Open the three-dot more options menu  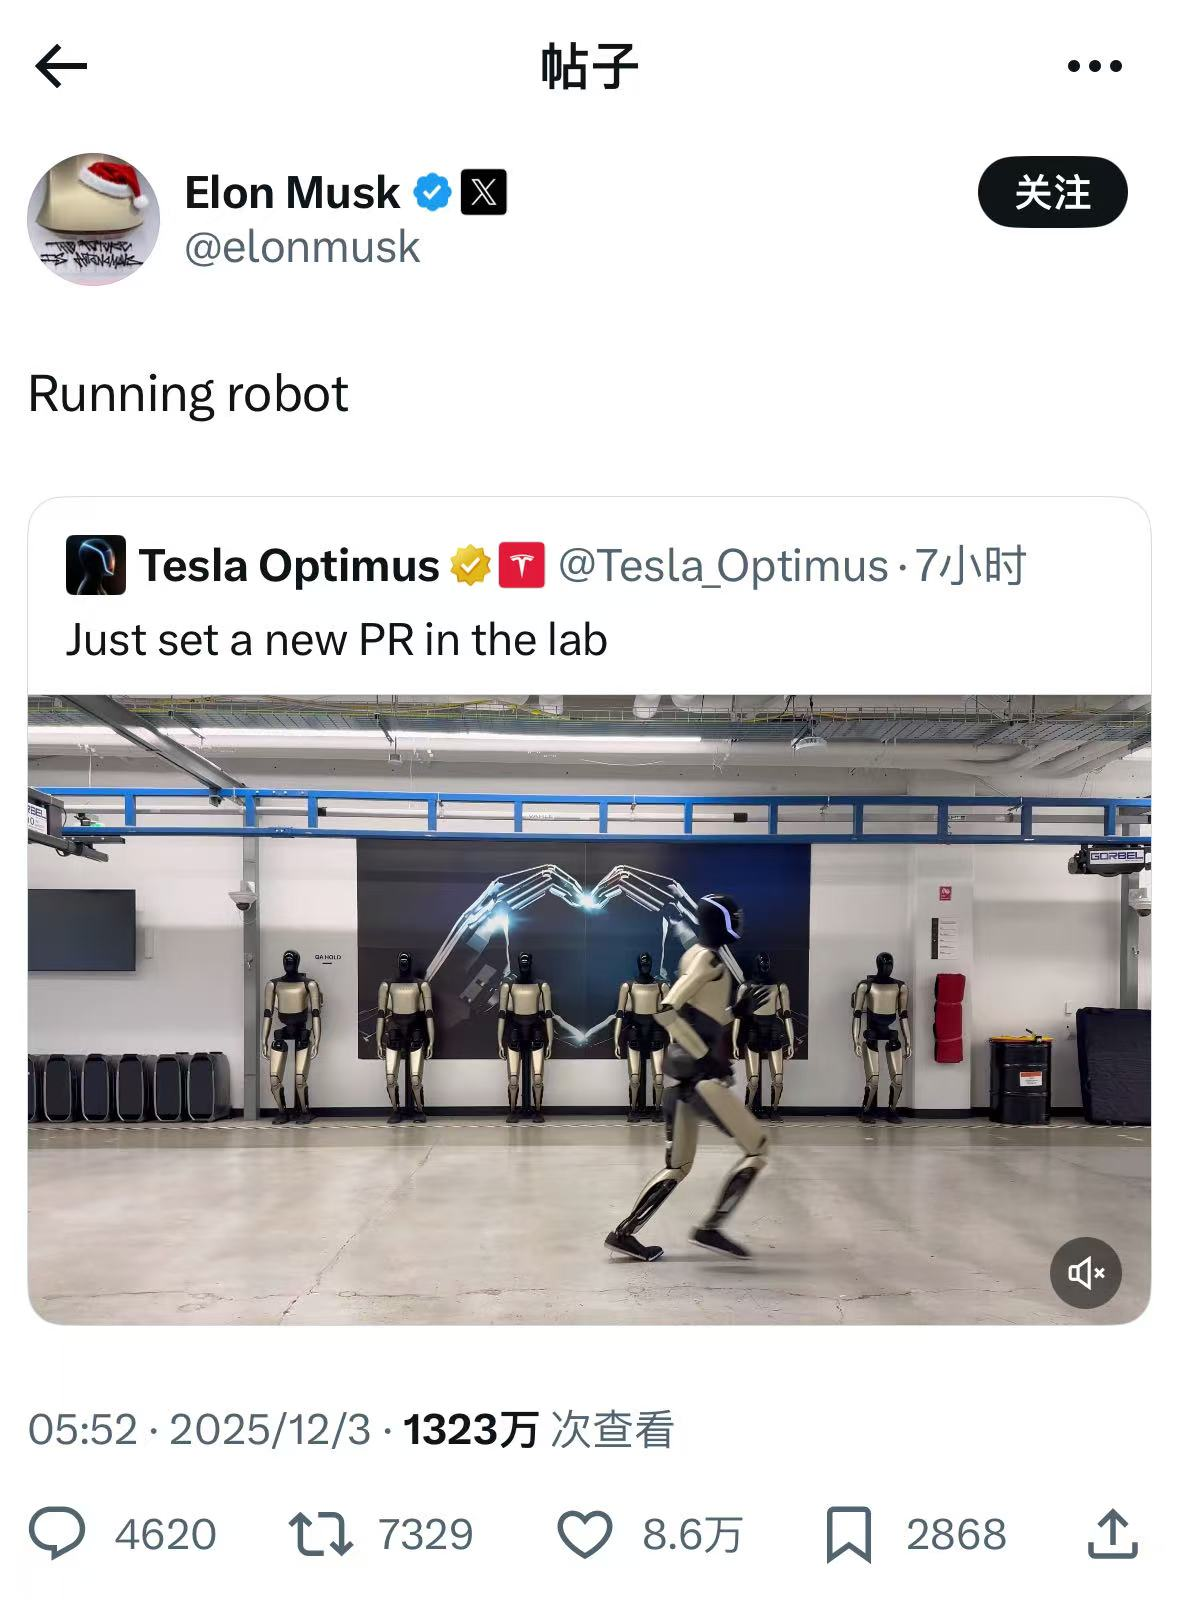point(1094,67)
